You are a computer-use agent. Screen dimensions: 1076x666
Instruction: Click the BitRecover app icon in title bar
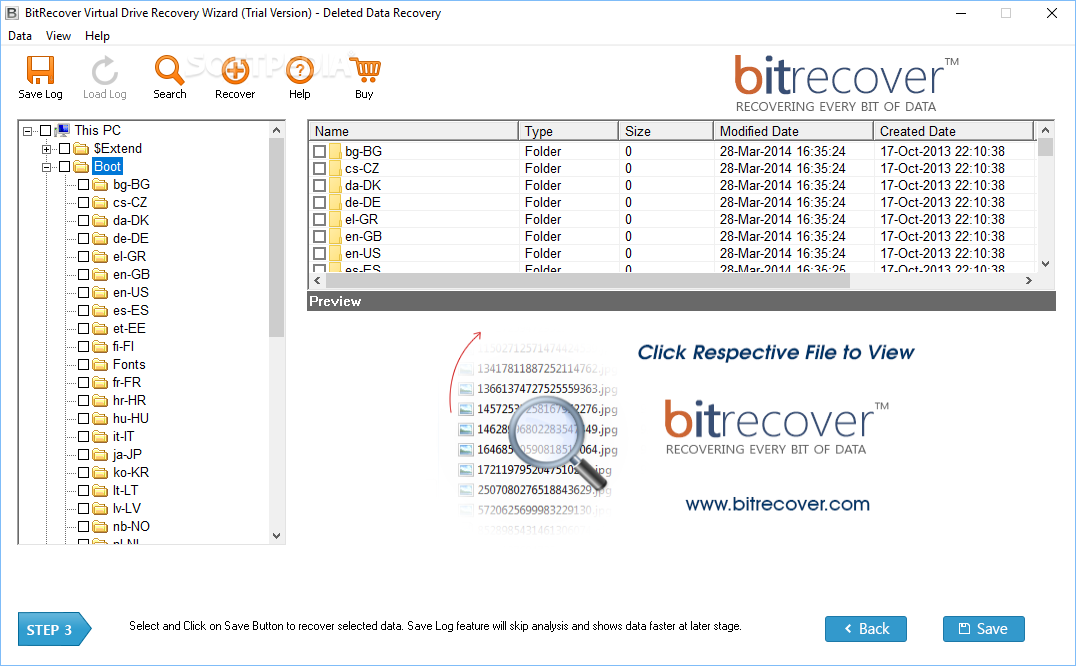click(12, 13)
